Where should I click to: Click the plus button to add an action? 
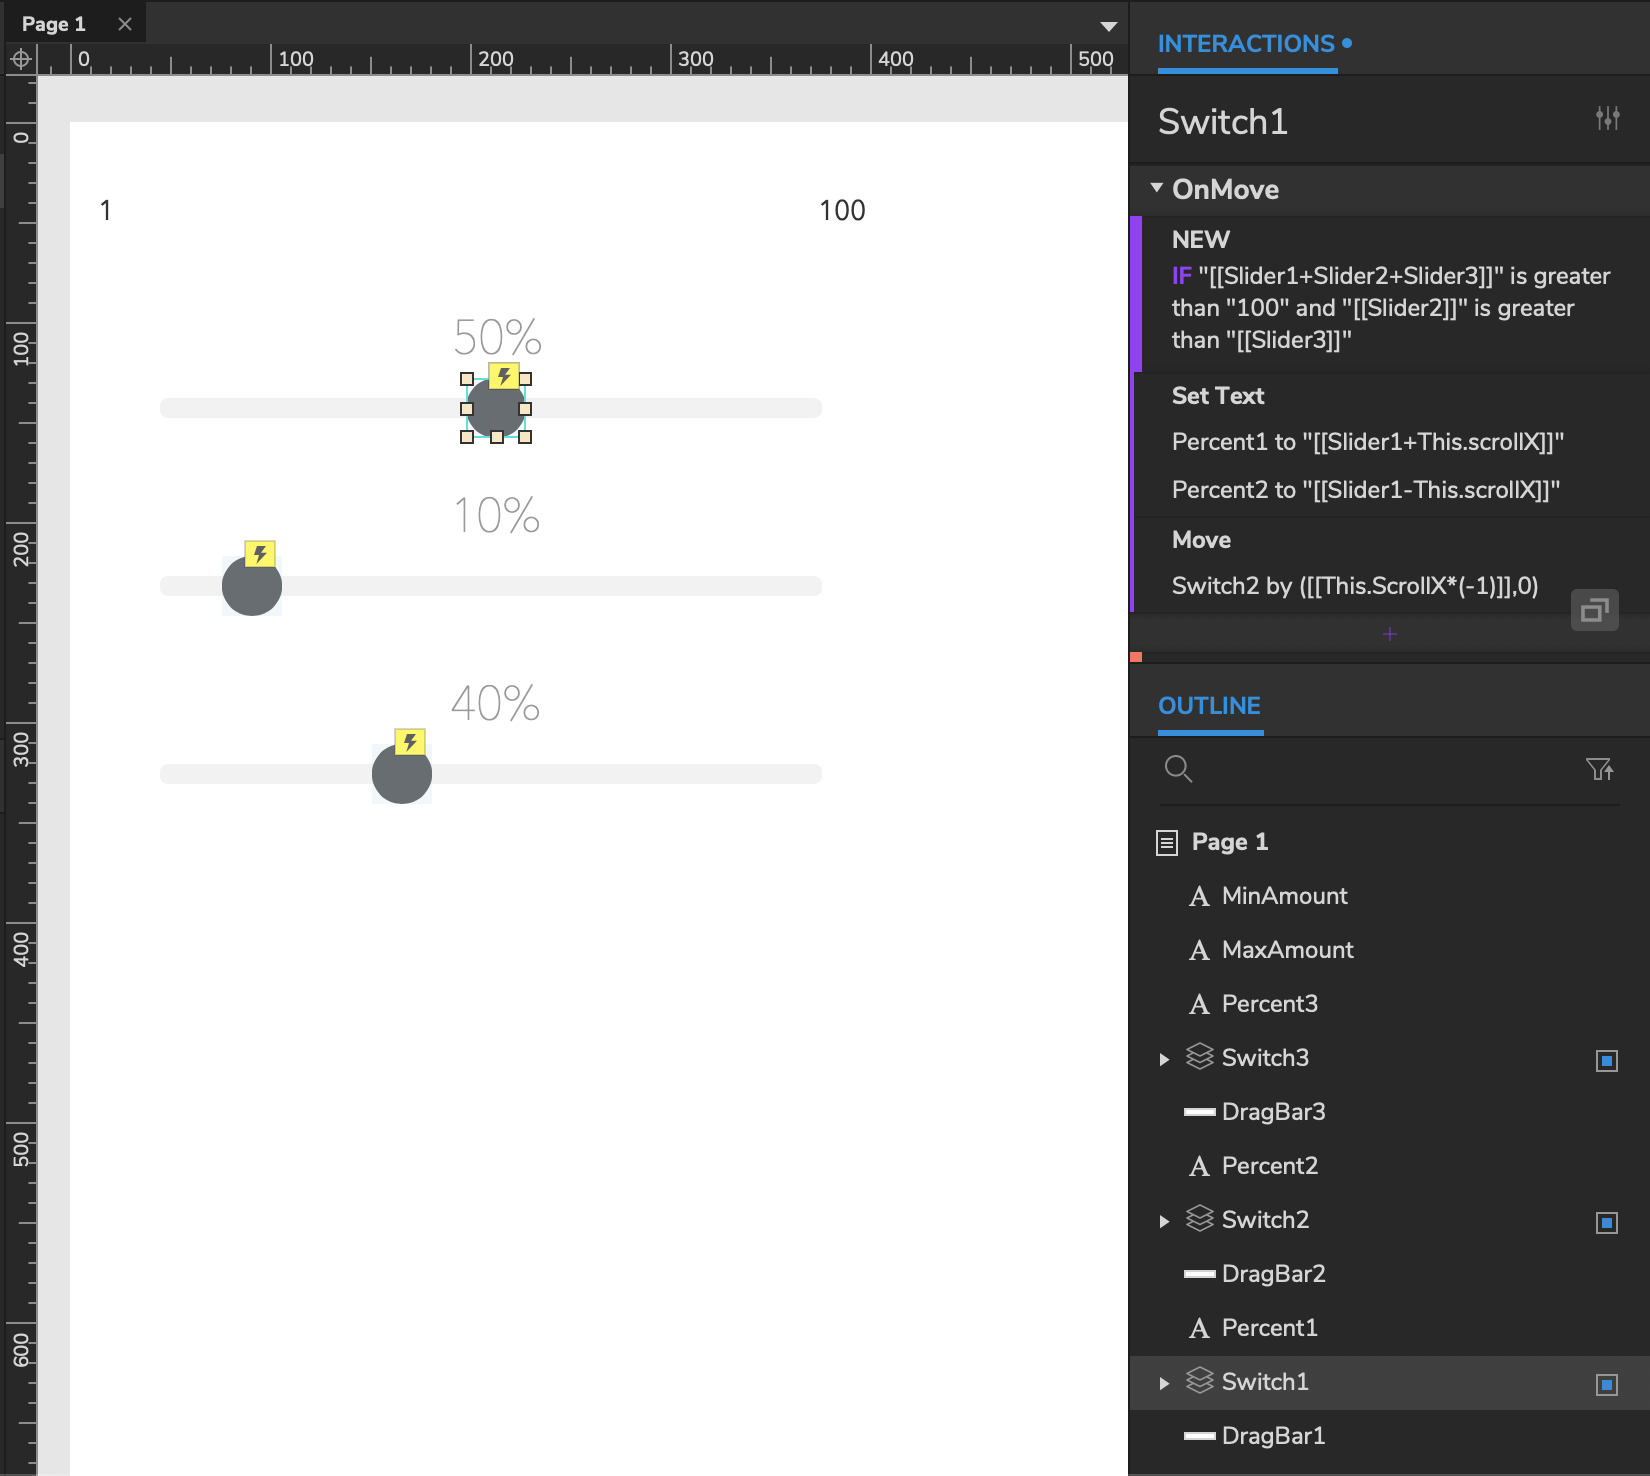[1389, 634]
